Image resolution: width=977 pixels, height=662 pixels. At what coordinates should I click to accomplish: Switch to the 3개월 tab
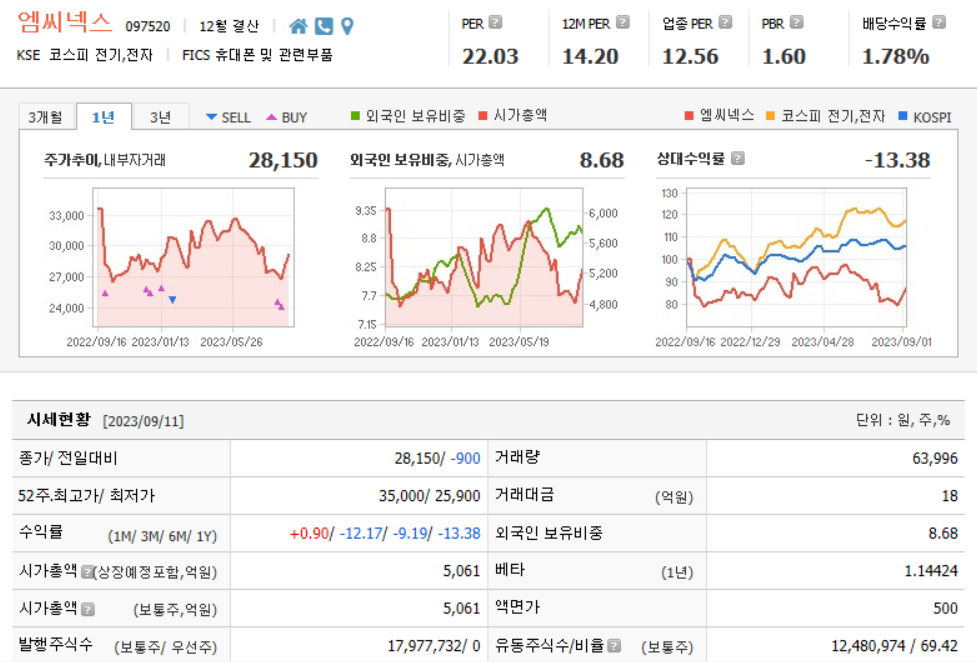point(44,116)
